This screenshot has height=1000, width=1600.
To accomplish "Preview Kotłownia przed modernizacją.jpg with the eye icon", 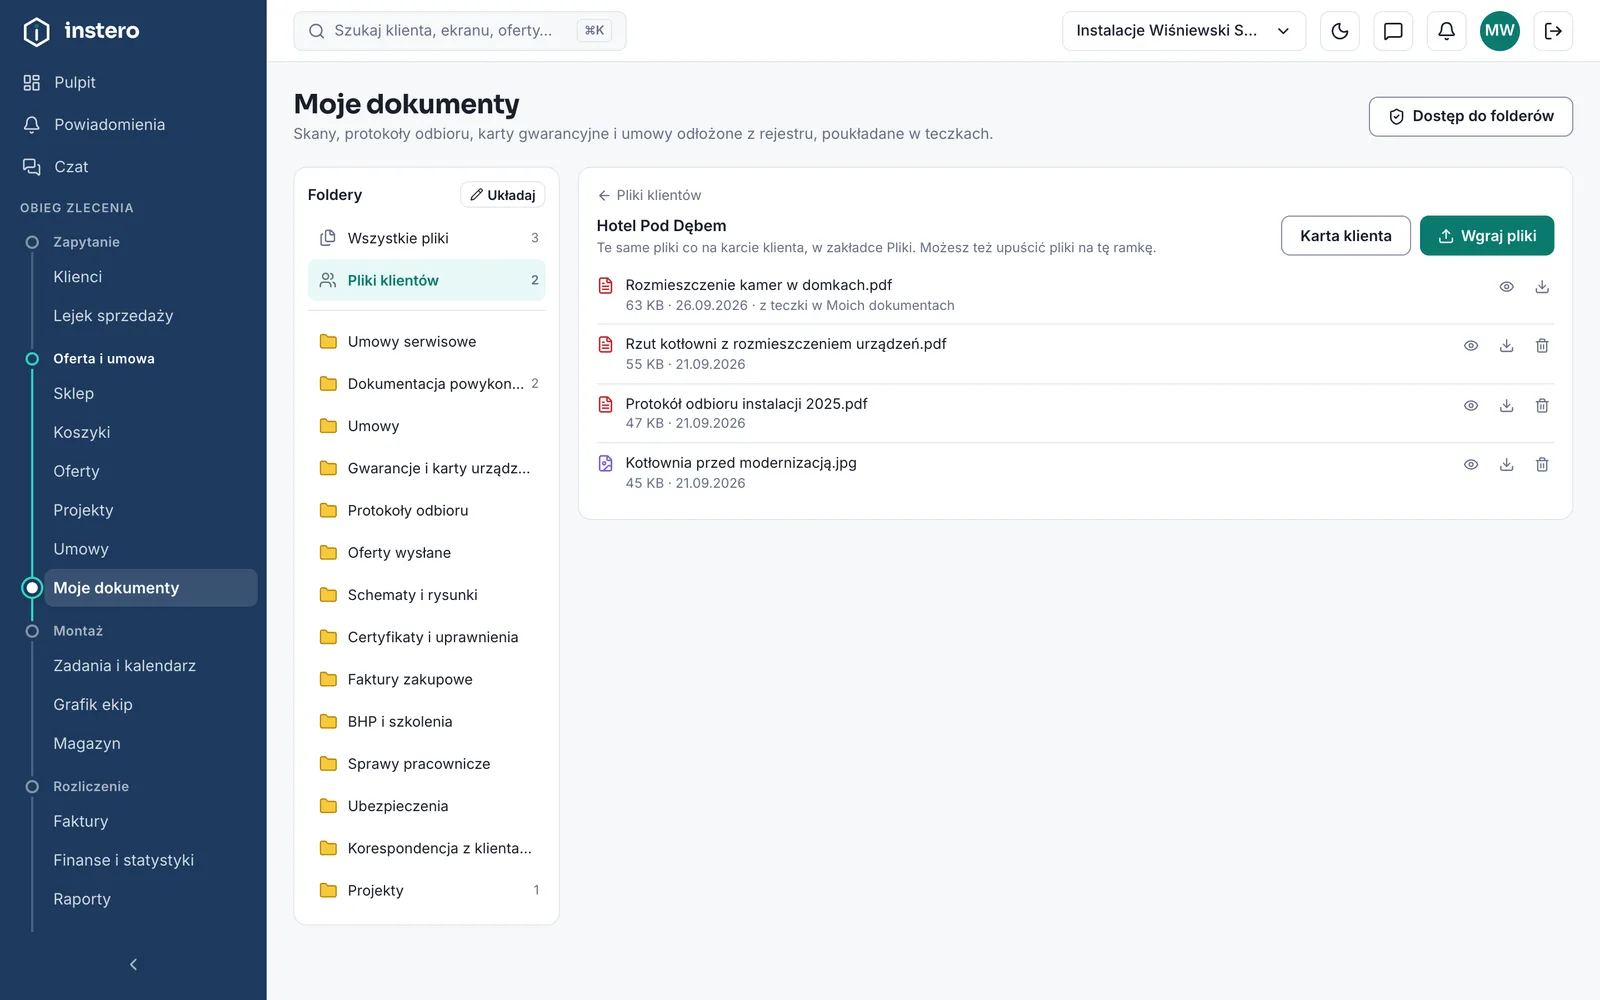I will (1471, 465).
